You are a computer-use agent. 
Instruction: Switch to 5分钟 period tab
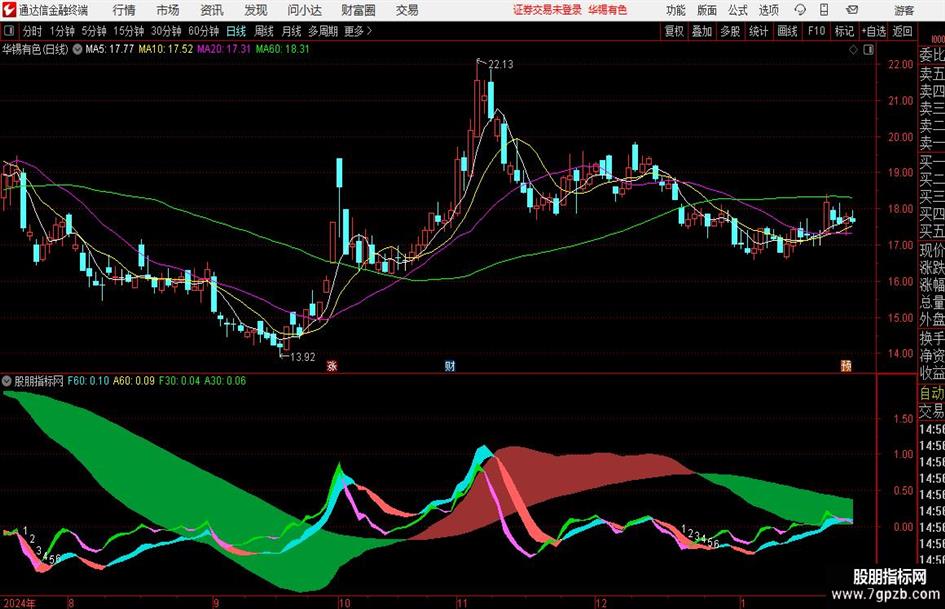tap(93, 31)
